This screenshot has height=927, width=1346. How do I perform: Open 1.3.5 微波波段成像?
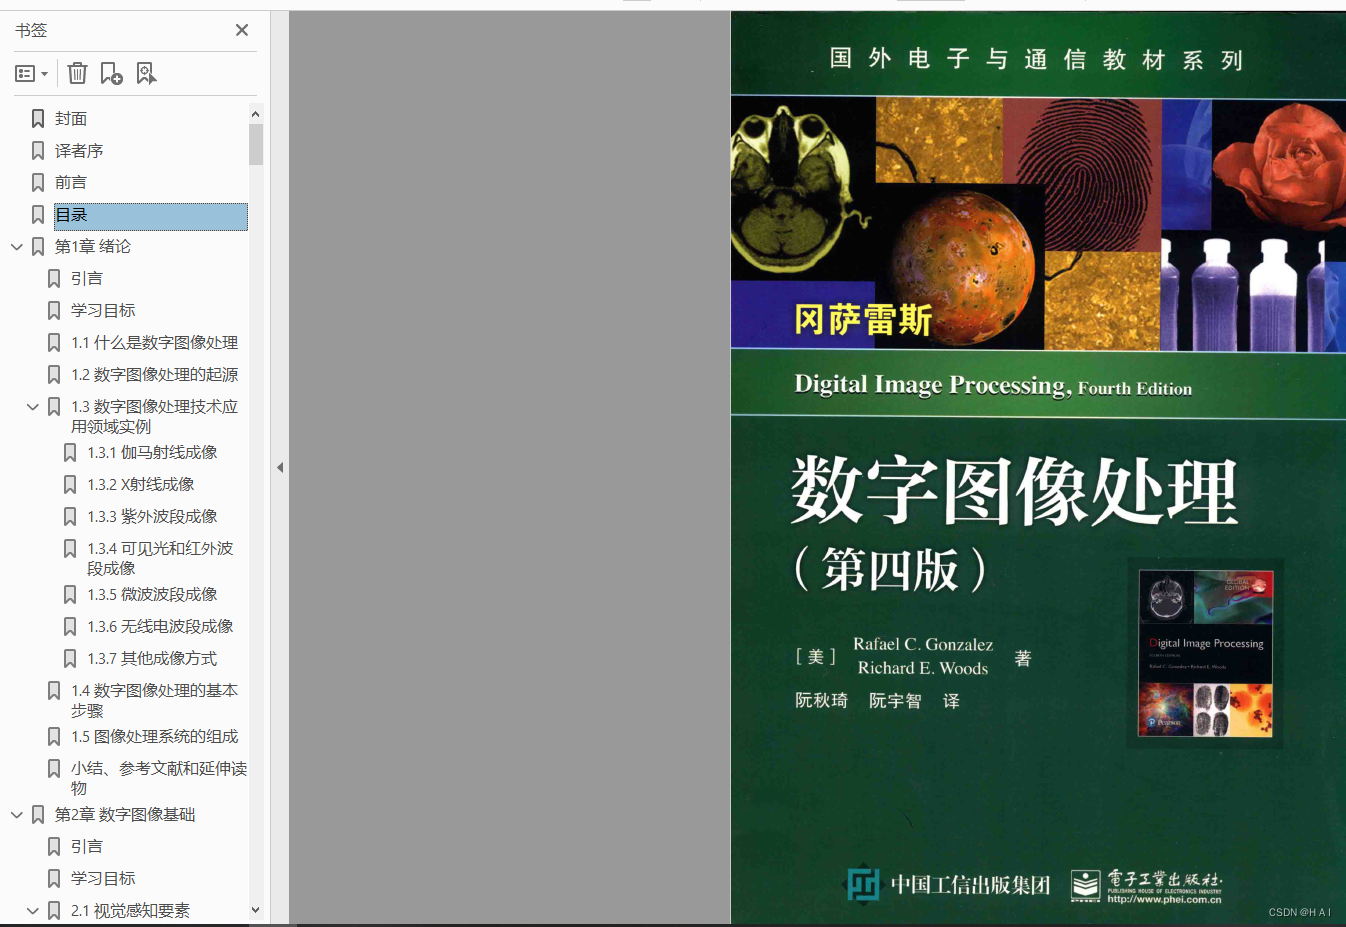[x=152, y=595]
